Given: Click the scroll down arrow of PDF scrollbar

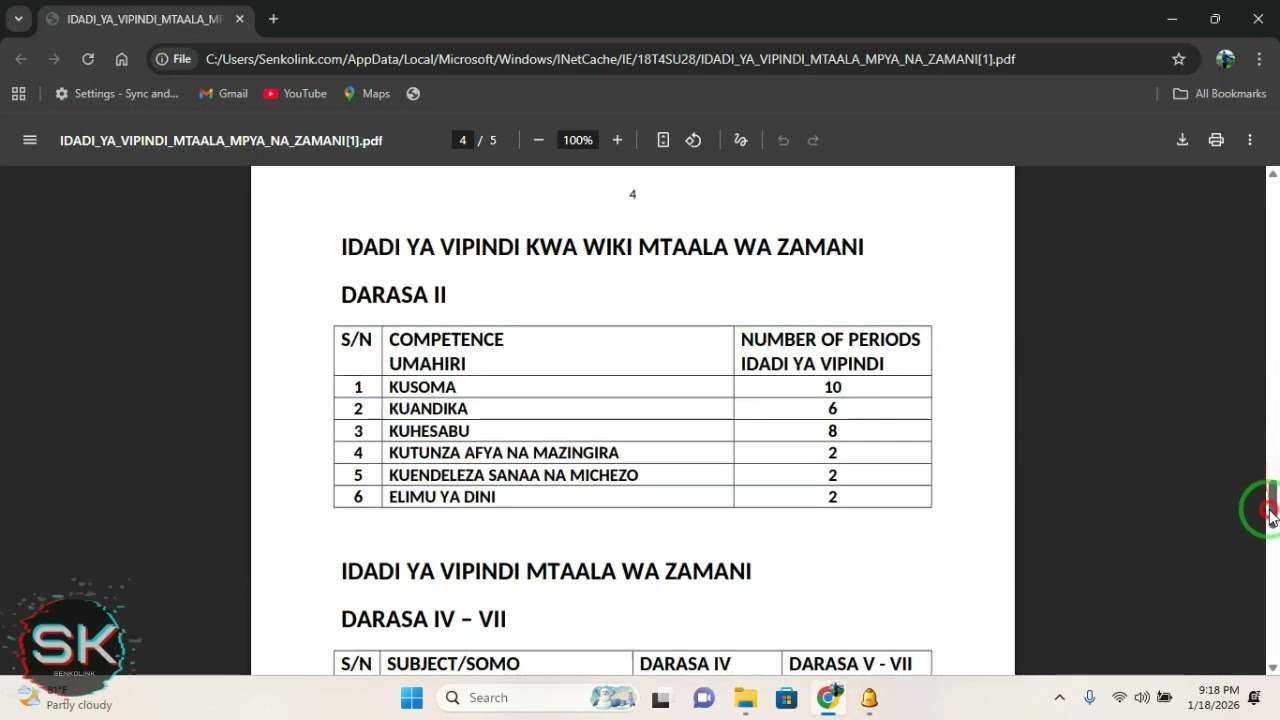Looking at the screenshot, I should coord(1272,667).
